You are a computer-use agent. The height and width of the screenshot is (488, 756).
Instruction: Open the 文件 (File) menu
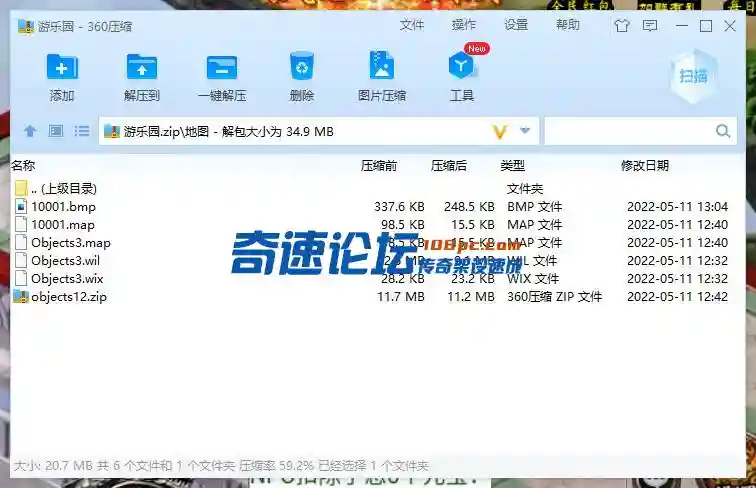[412, 25]
